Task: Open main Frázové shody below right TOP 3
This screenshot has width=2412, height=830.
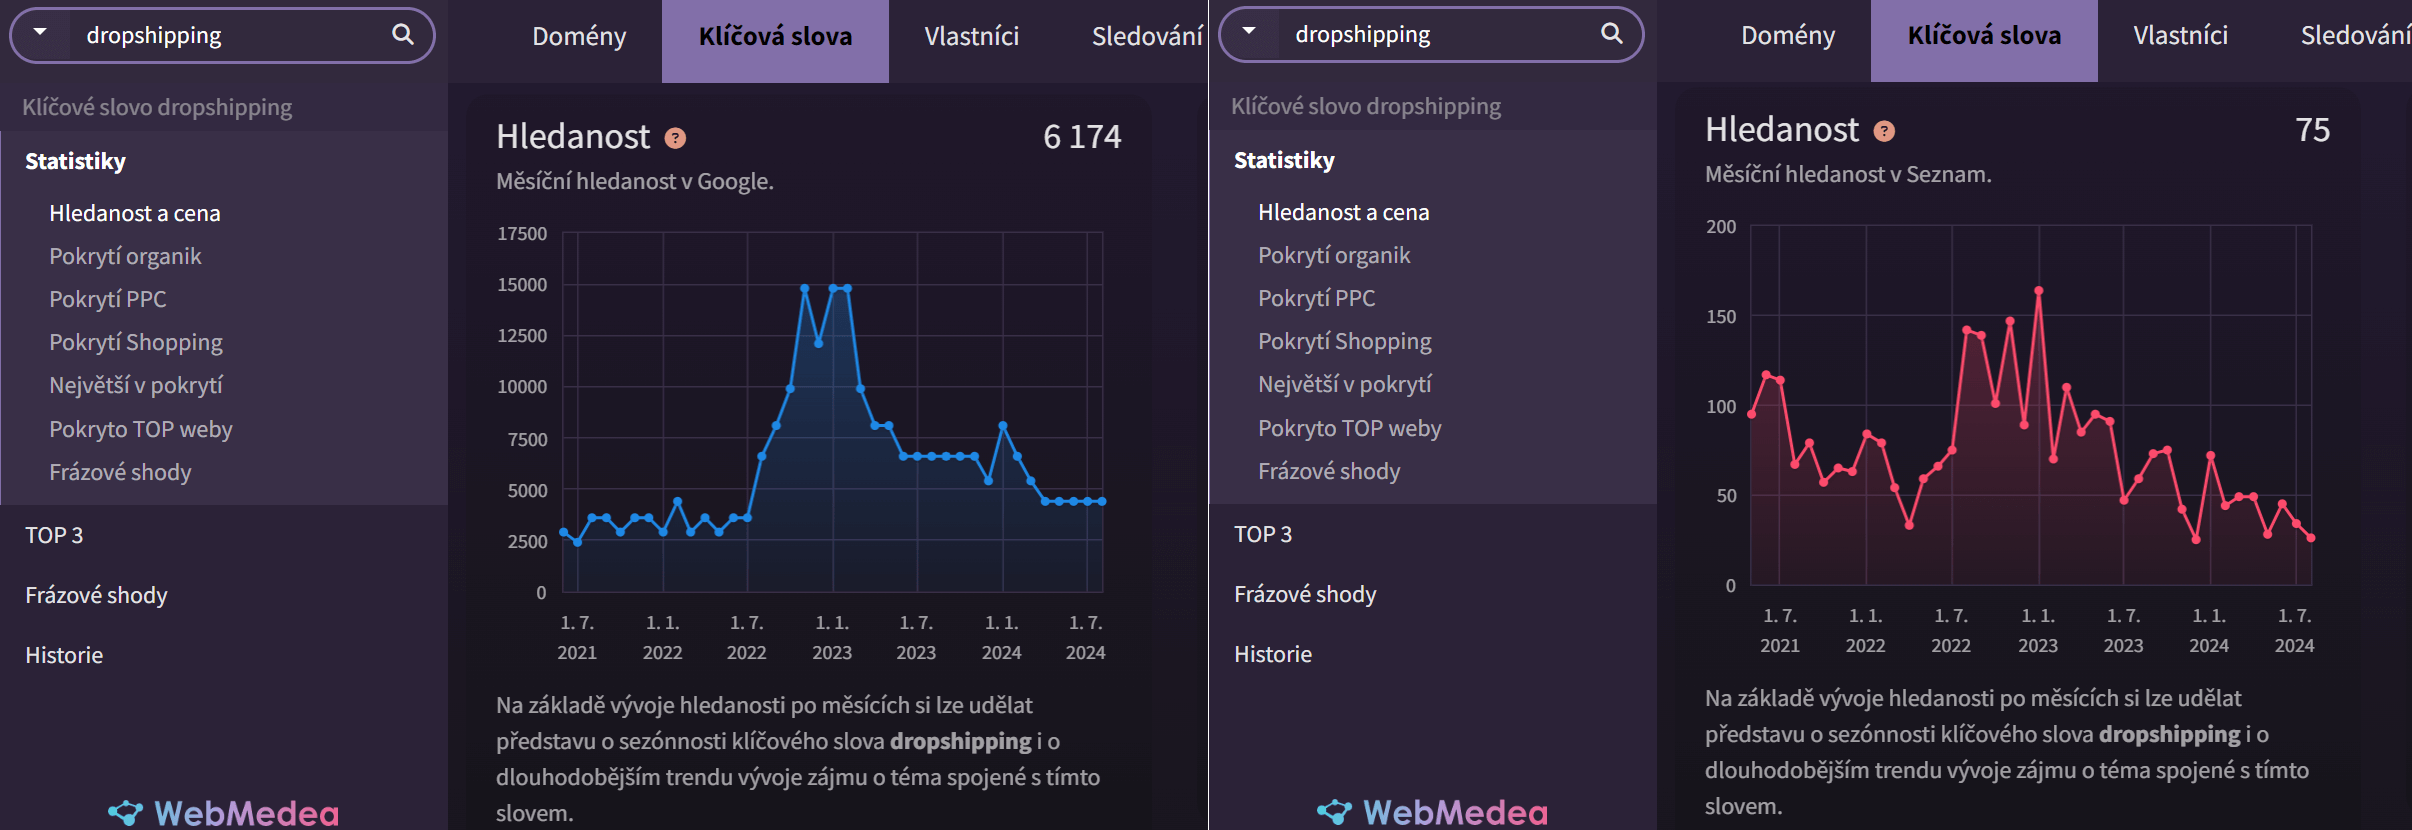Action: (x=1305, y=594)
